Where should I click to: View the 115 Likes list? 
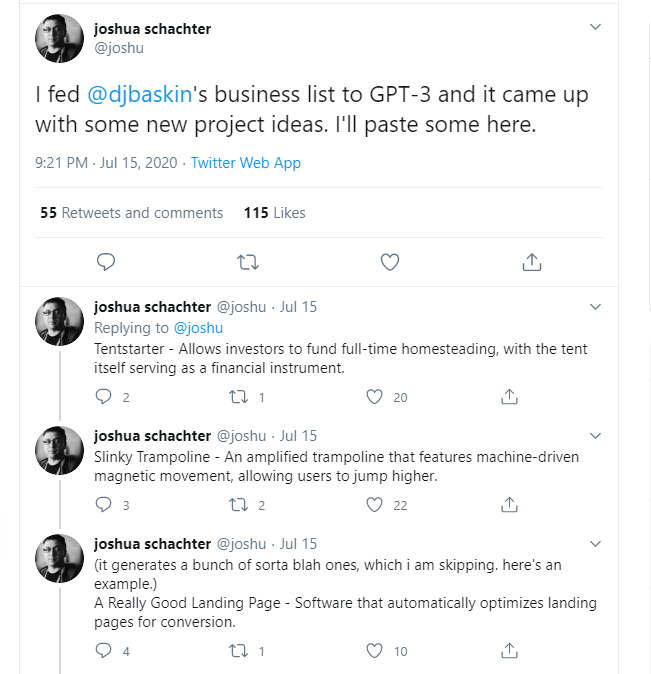(274, 213)
